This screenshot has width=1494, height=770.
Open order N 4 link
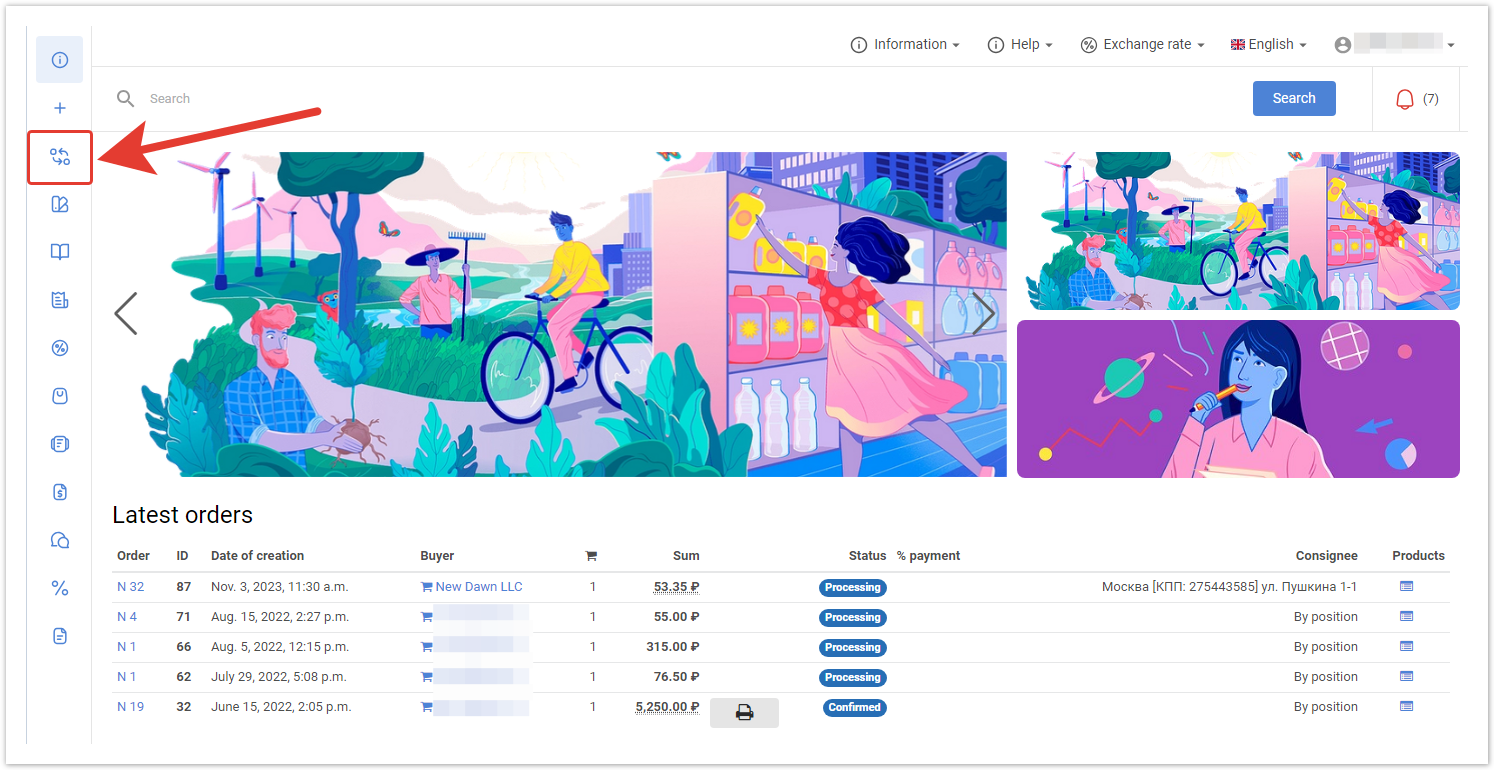[127, 617]
